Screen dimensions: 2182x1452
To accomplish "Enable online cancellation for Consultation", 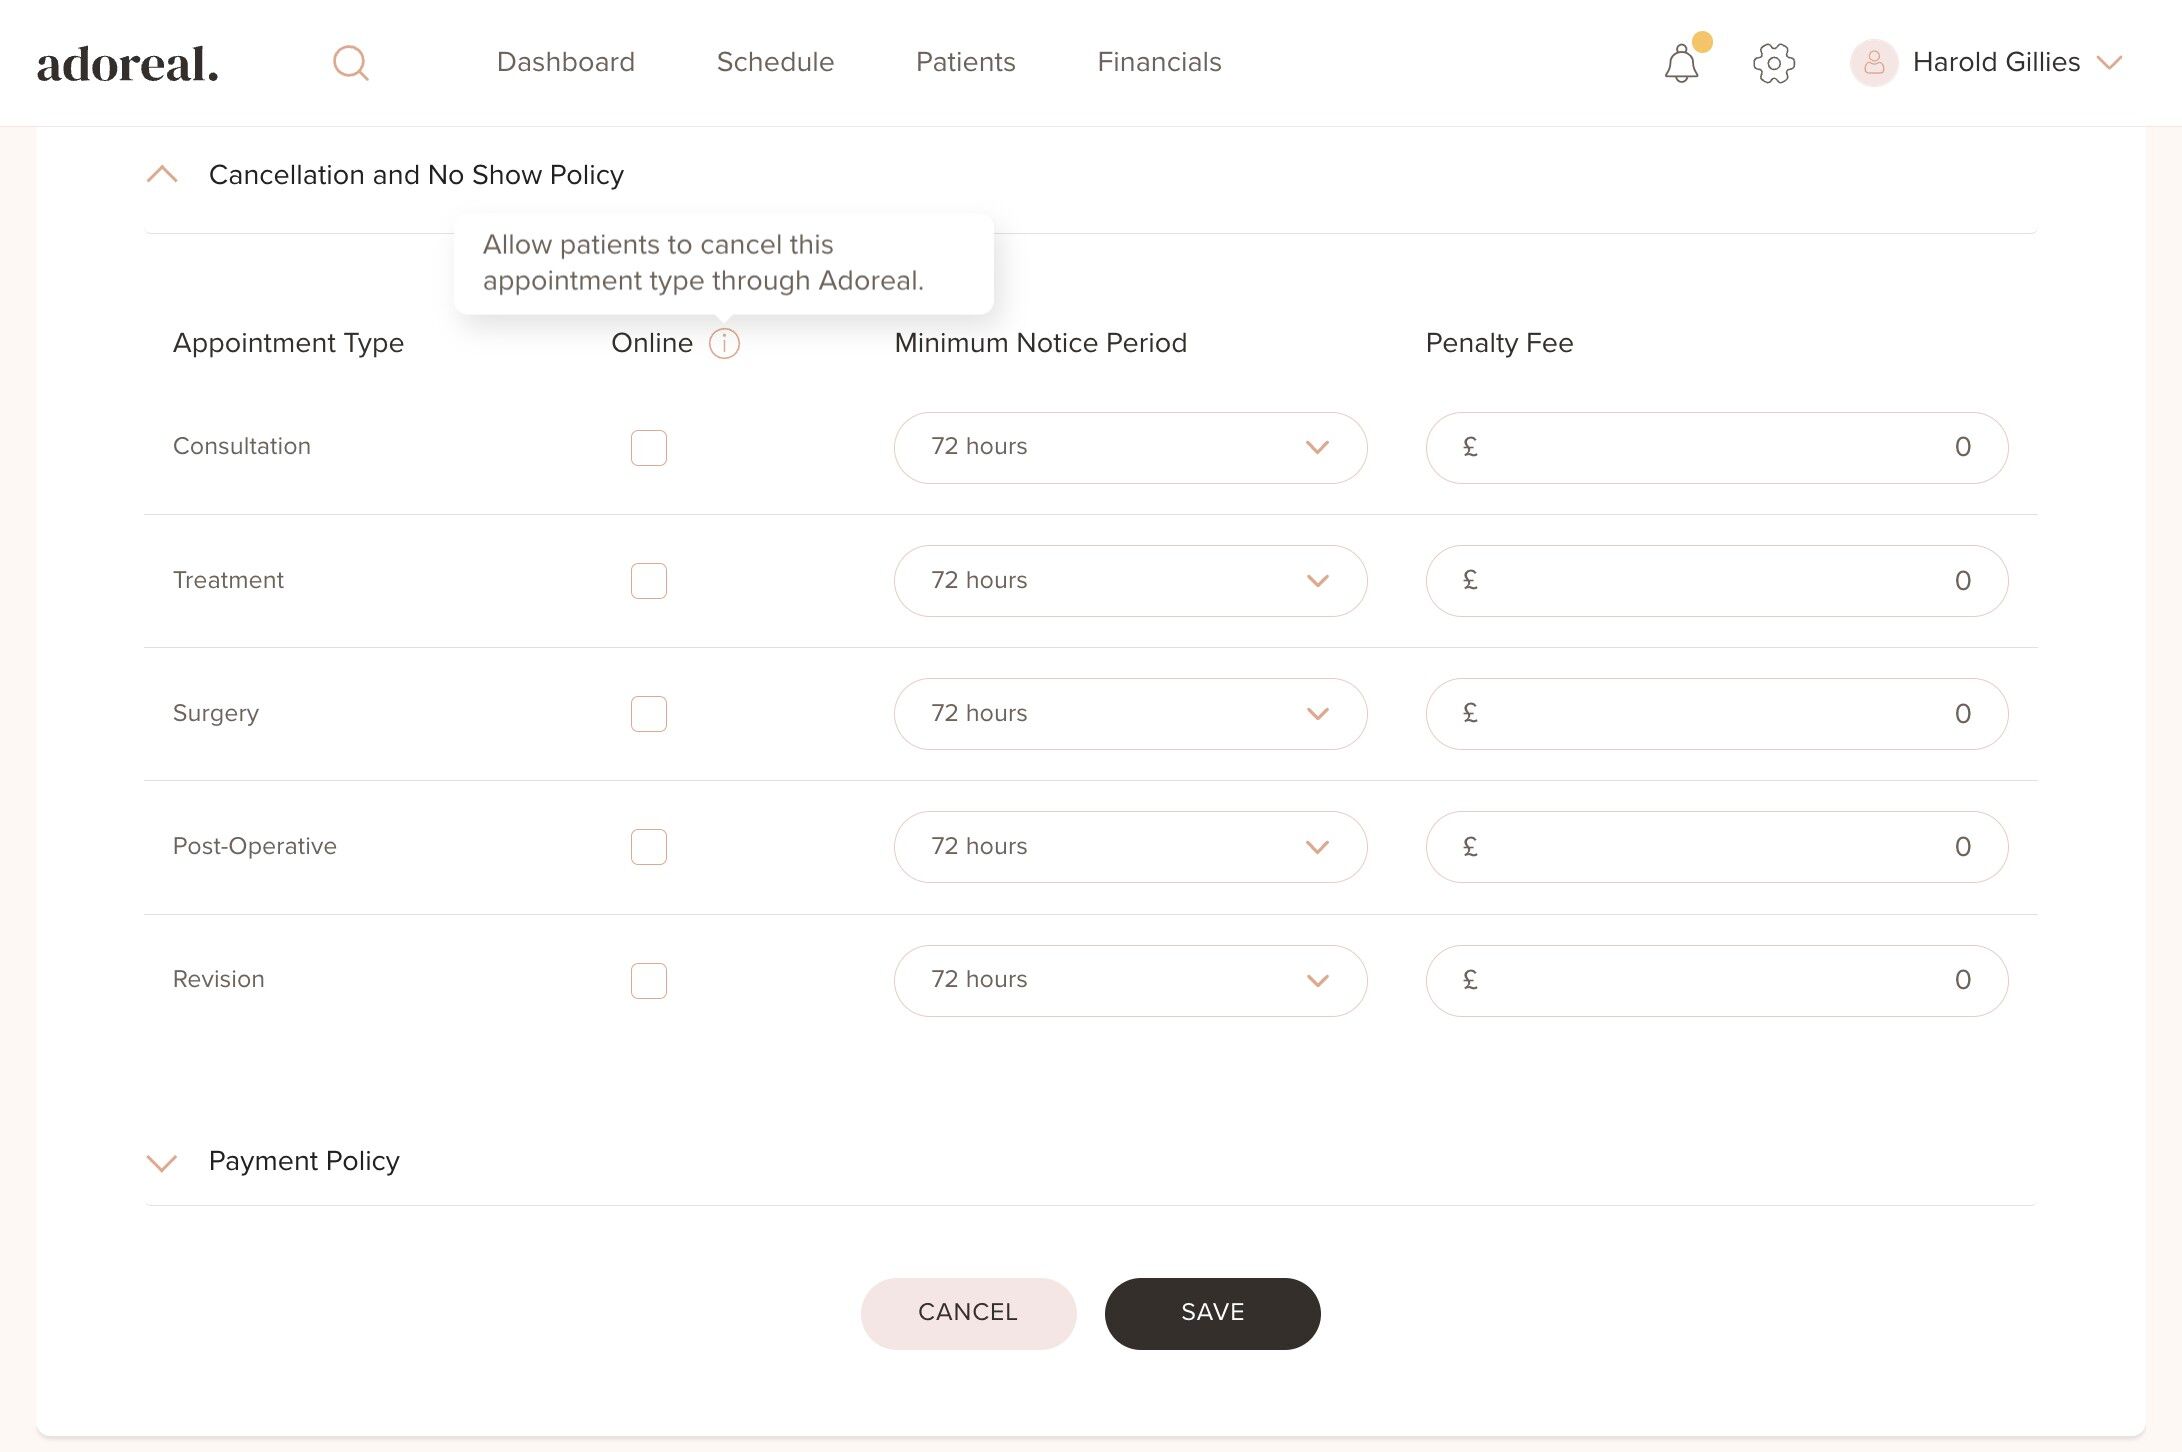I will tap(648, 447).
